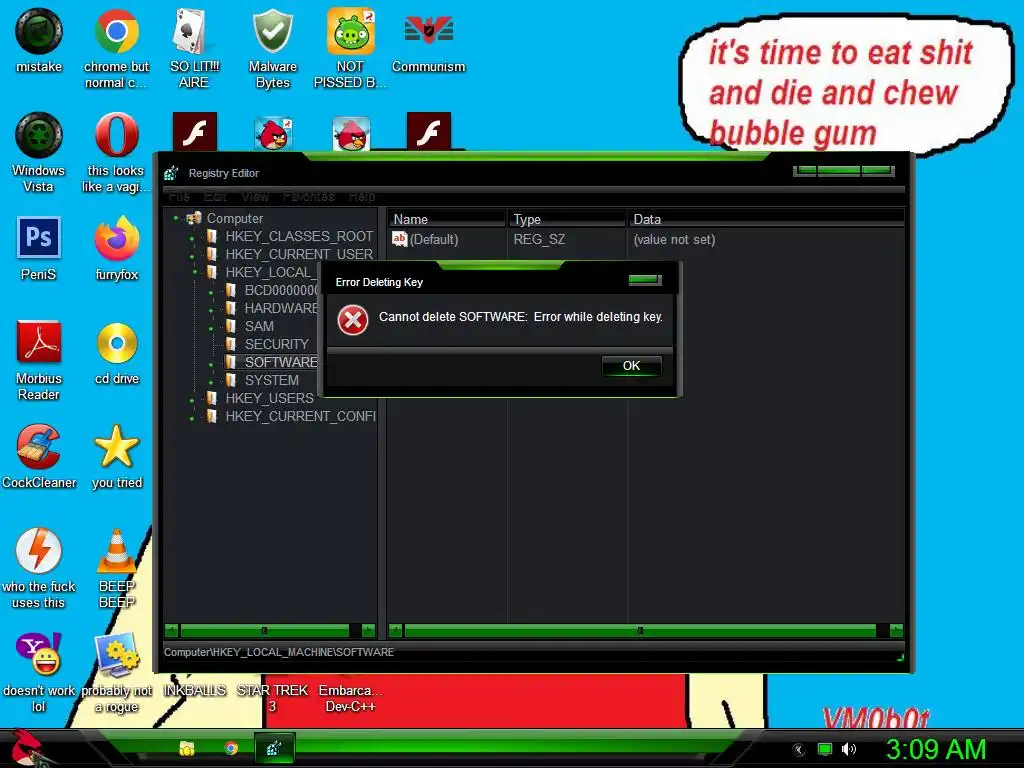The image size is (1024, 768).
Task: Expand the HKEY_USERS node toggle
Action: pyautogui.click(x=192, y=400)
